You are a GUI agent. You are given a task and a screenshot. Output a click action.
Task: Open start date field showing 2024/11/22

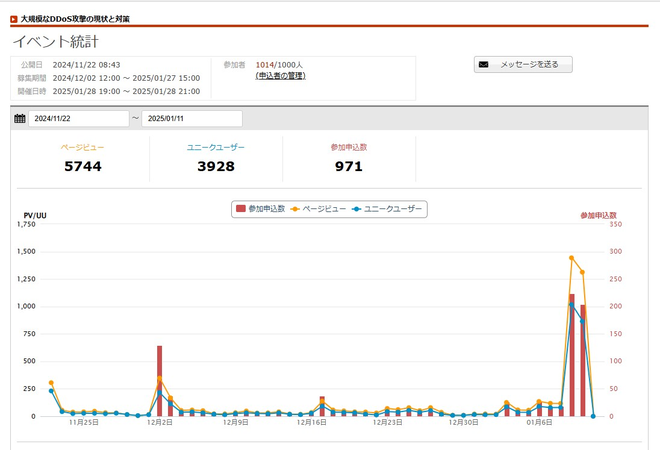click(x=78, y=118)
